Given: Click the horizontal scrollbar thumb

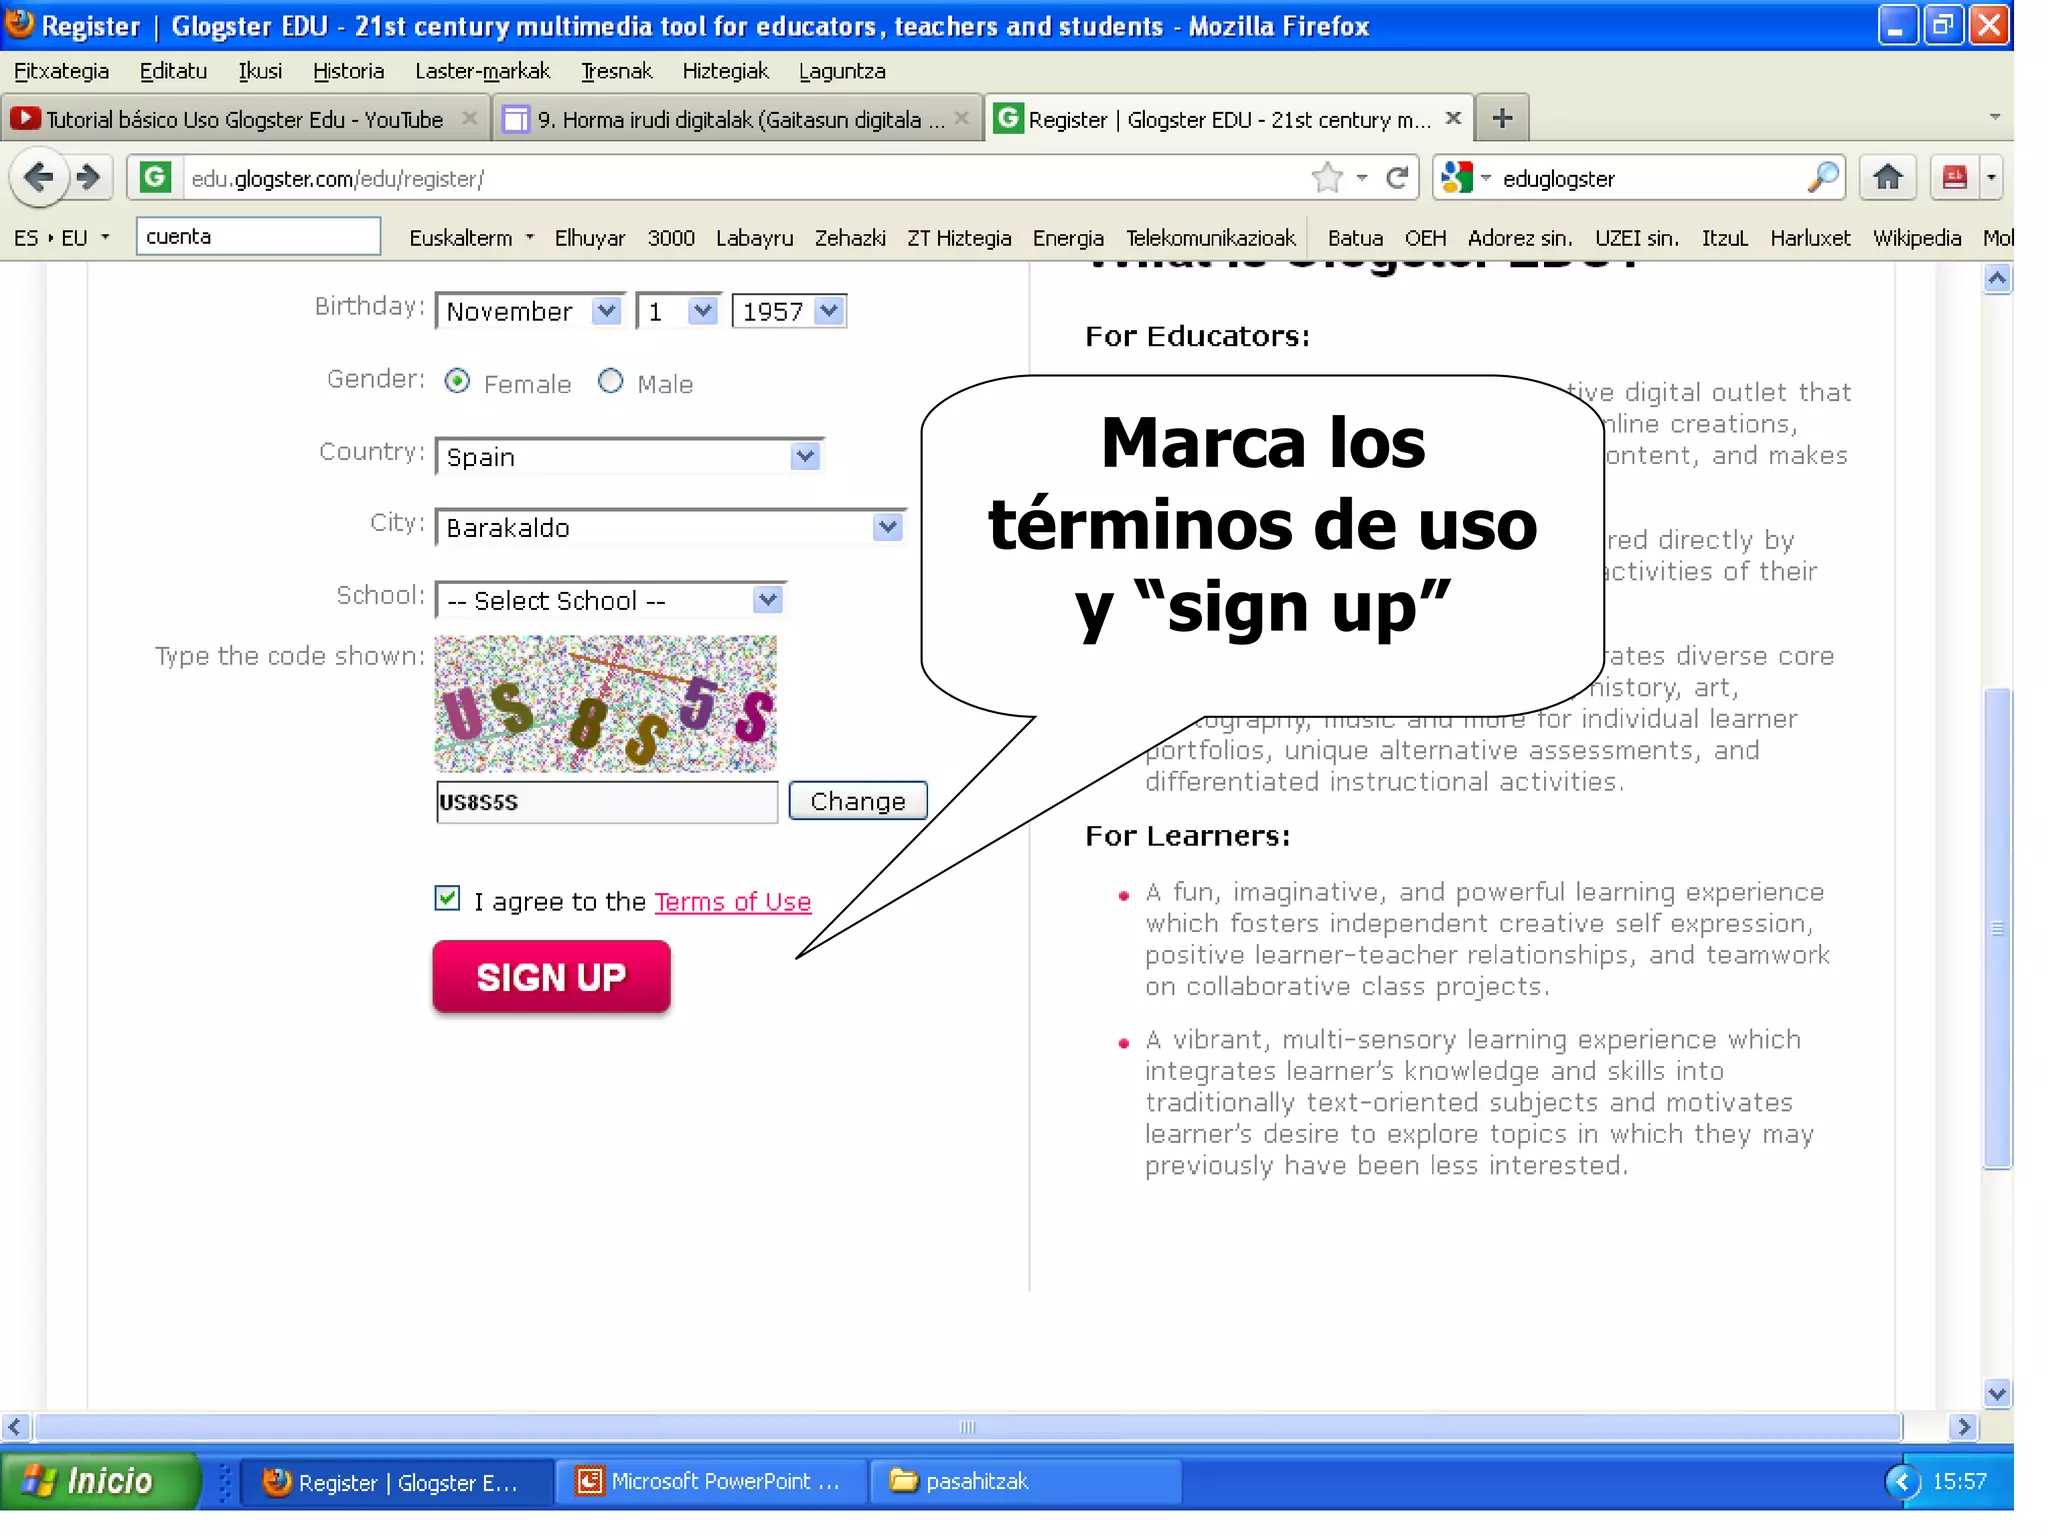Looking at the screenshot, I should tap(967, 1426).
